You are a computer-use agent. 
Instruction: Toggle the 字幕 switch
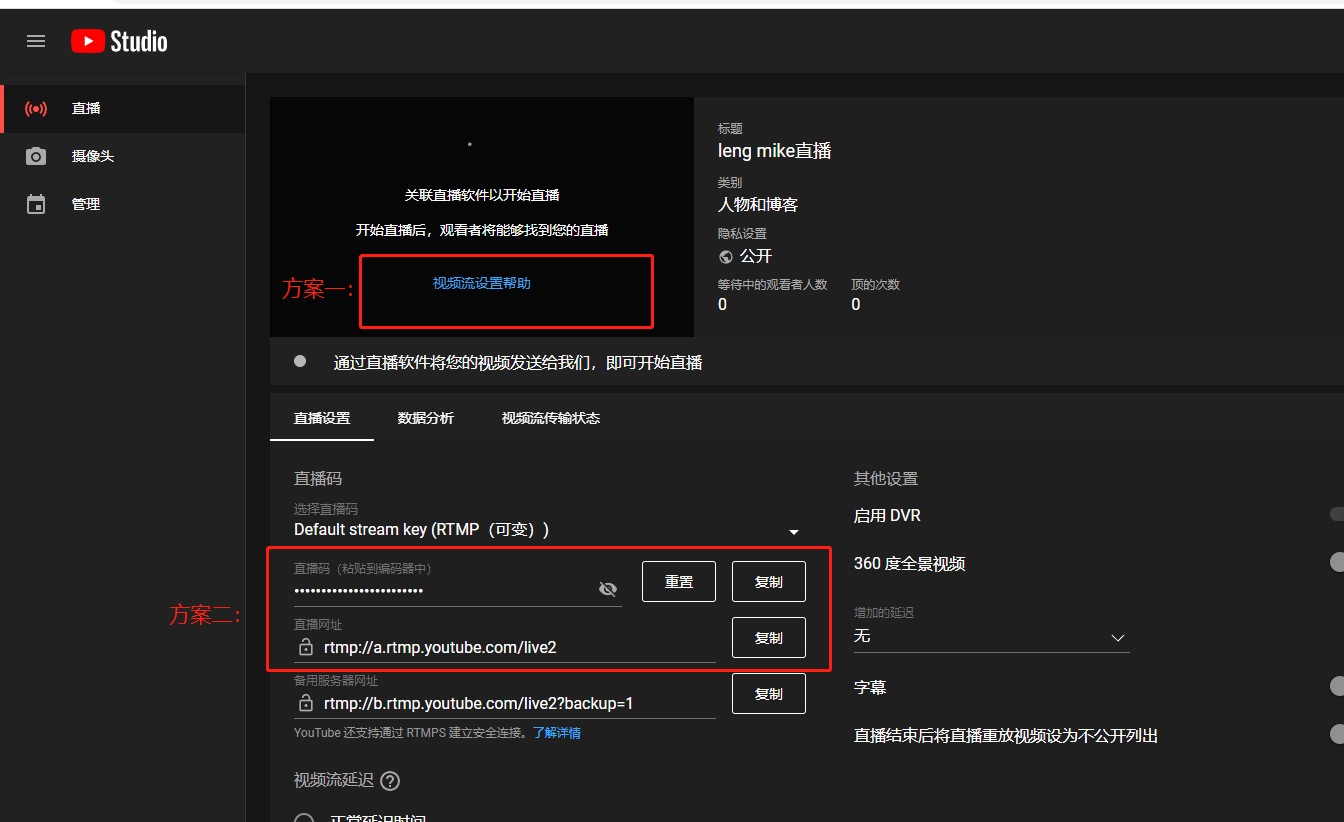coord(1337,687)
